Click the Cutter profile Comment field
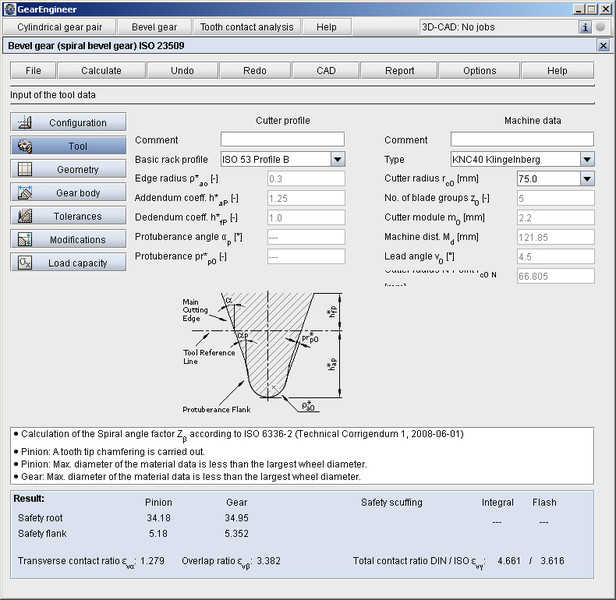 (282, 139)
